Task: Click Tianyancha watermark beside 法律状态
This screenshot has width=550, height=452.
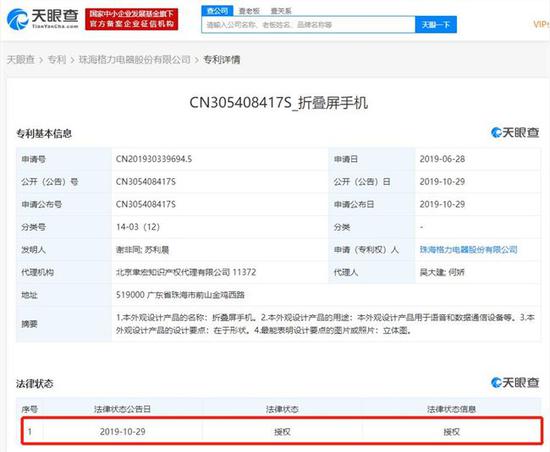Action: click(515, 382)
